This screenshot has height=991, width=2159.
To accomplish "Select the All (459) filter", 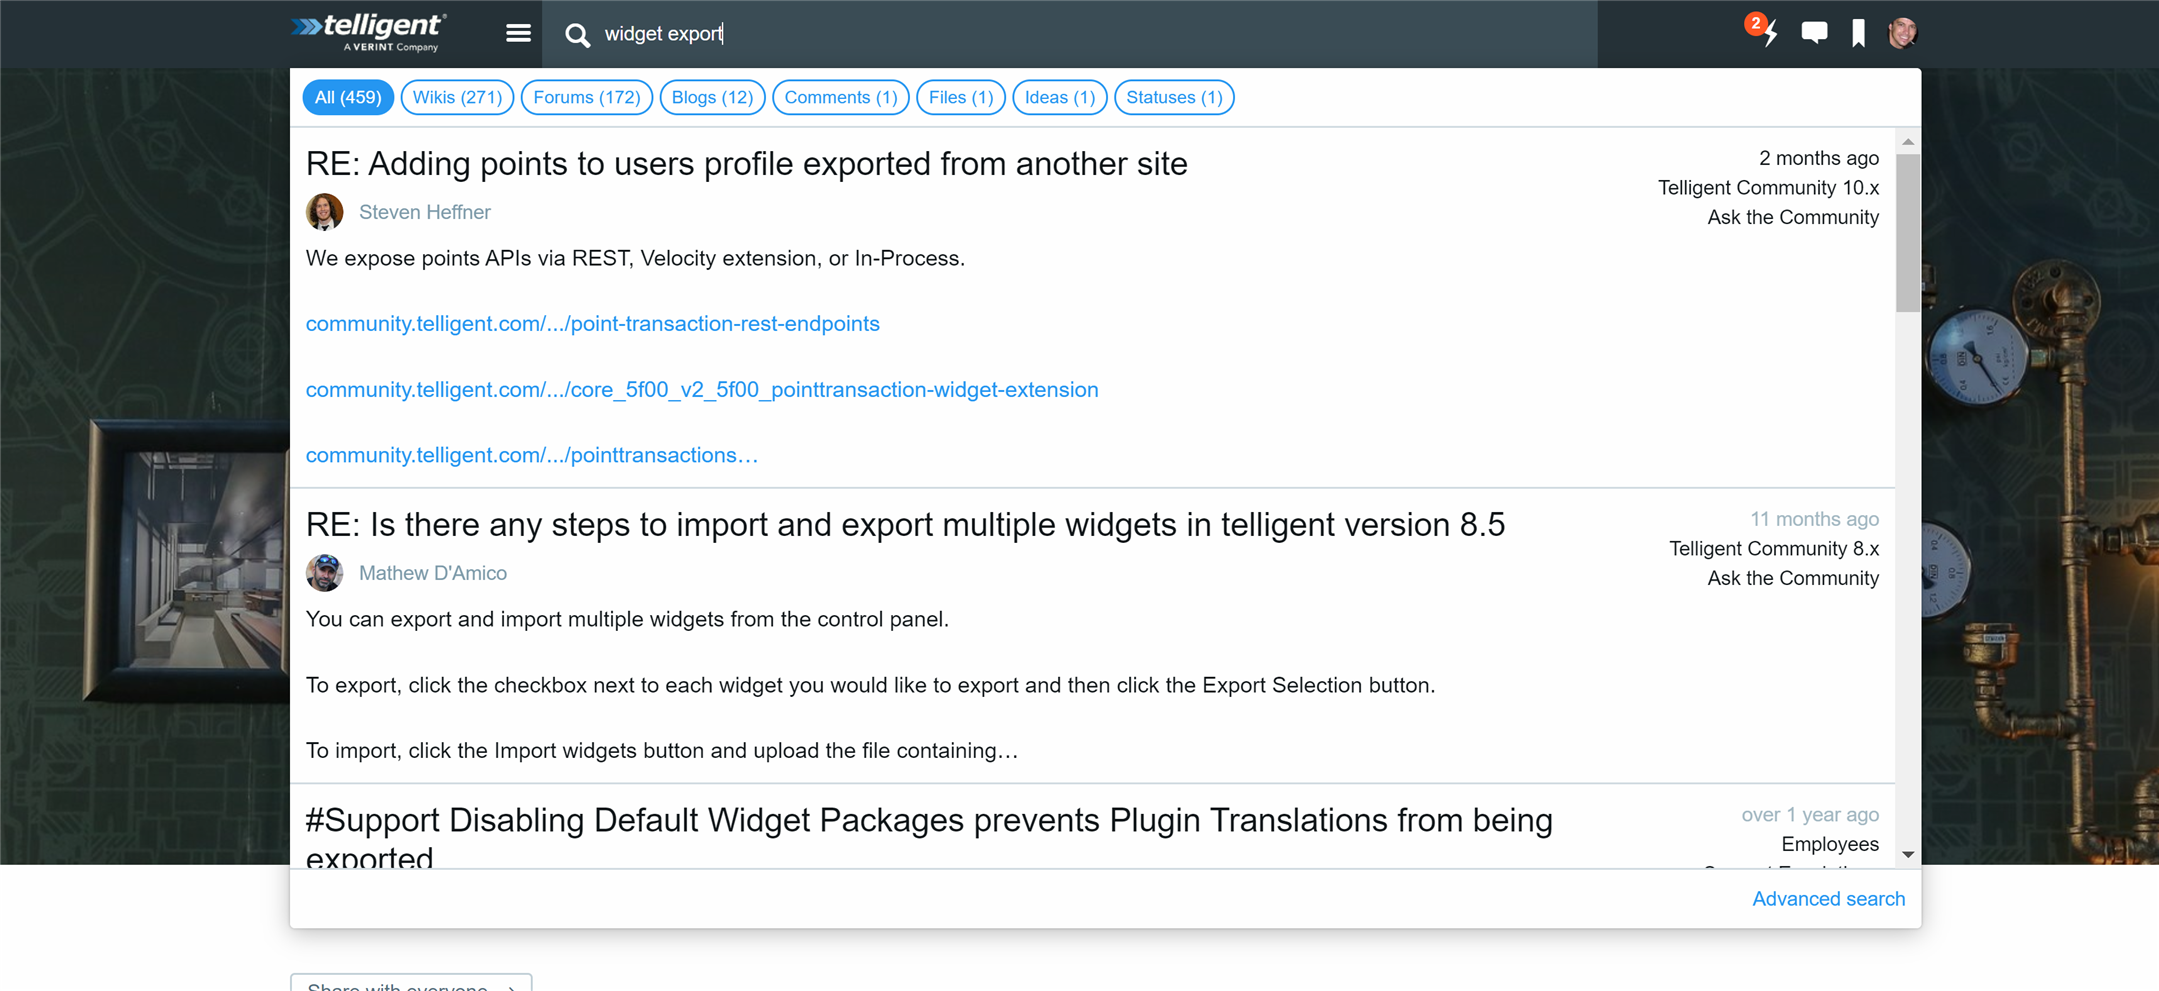I will [x=348, y=97].
